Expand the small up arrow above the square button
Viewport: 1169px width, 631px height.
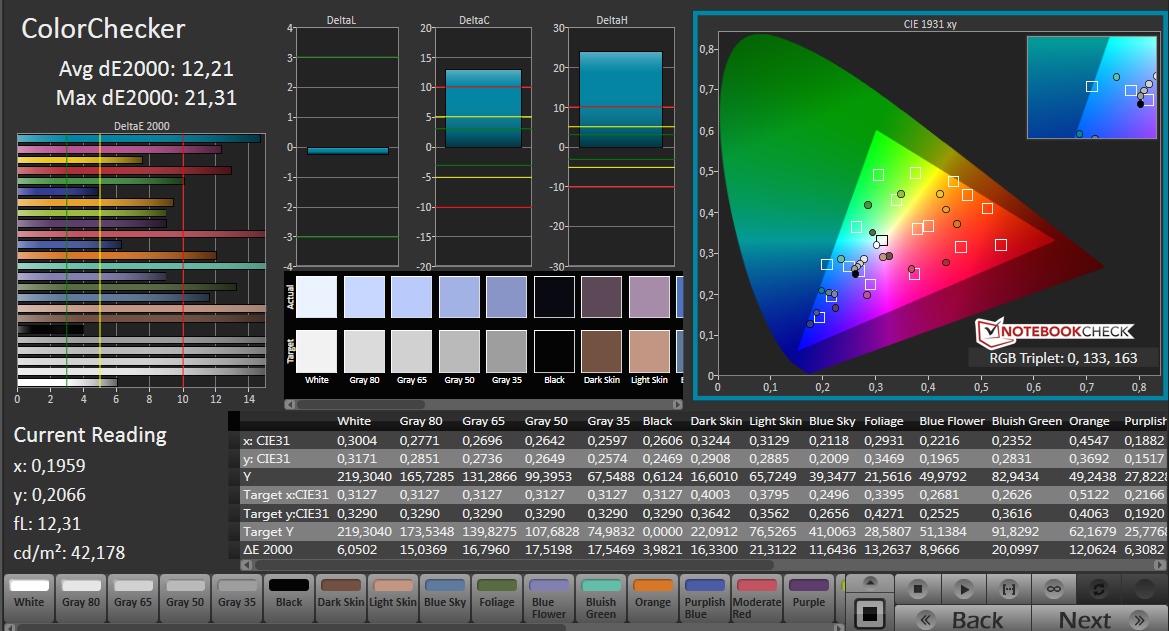(x=869, y=583)
